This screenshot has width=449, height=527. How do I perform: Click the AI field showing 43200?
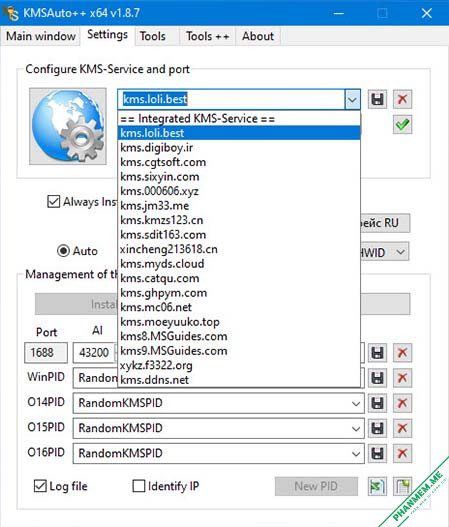95,353
